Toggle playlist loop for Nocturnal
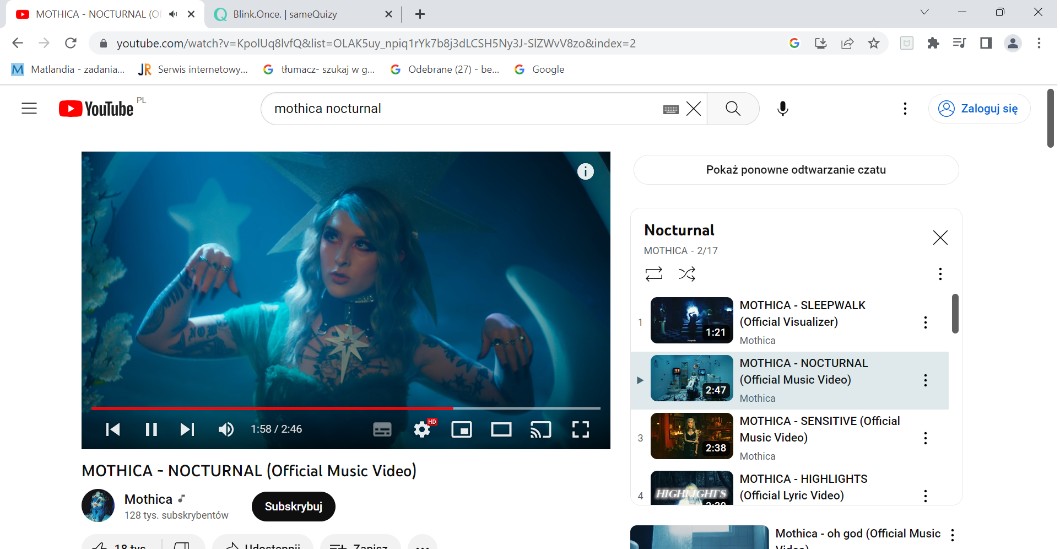Screen dimensions: 1060x549 point(654,273)
